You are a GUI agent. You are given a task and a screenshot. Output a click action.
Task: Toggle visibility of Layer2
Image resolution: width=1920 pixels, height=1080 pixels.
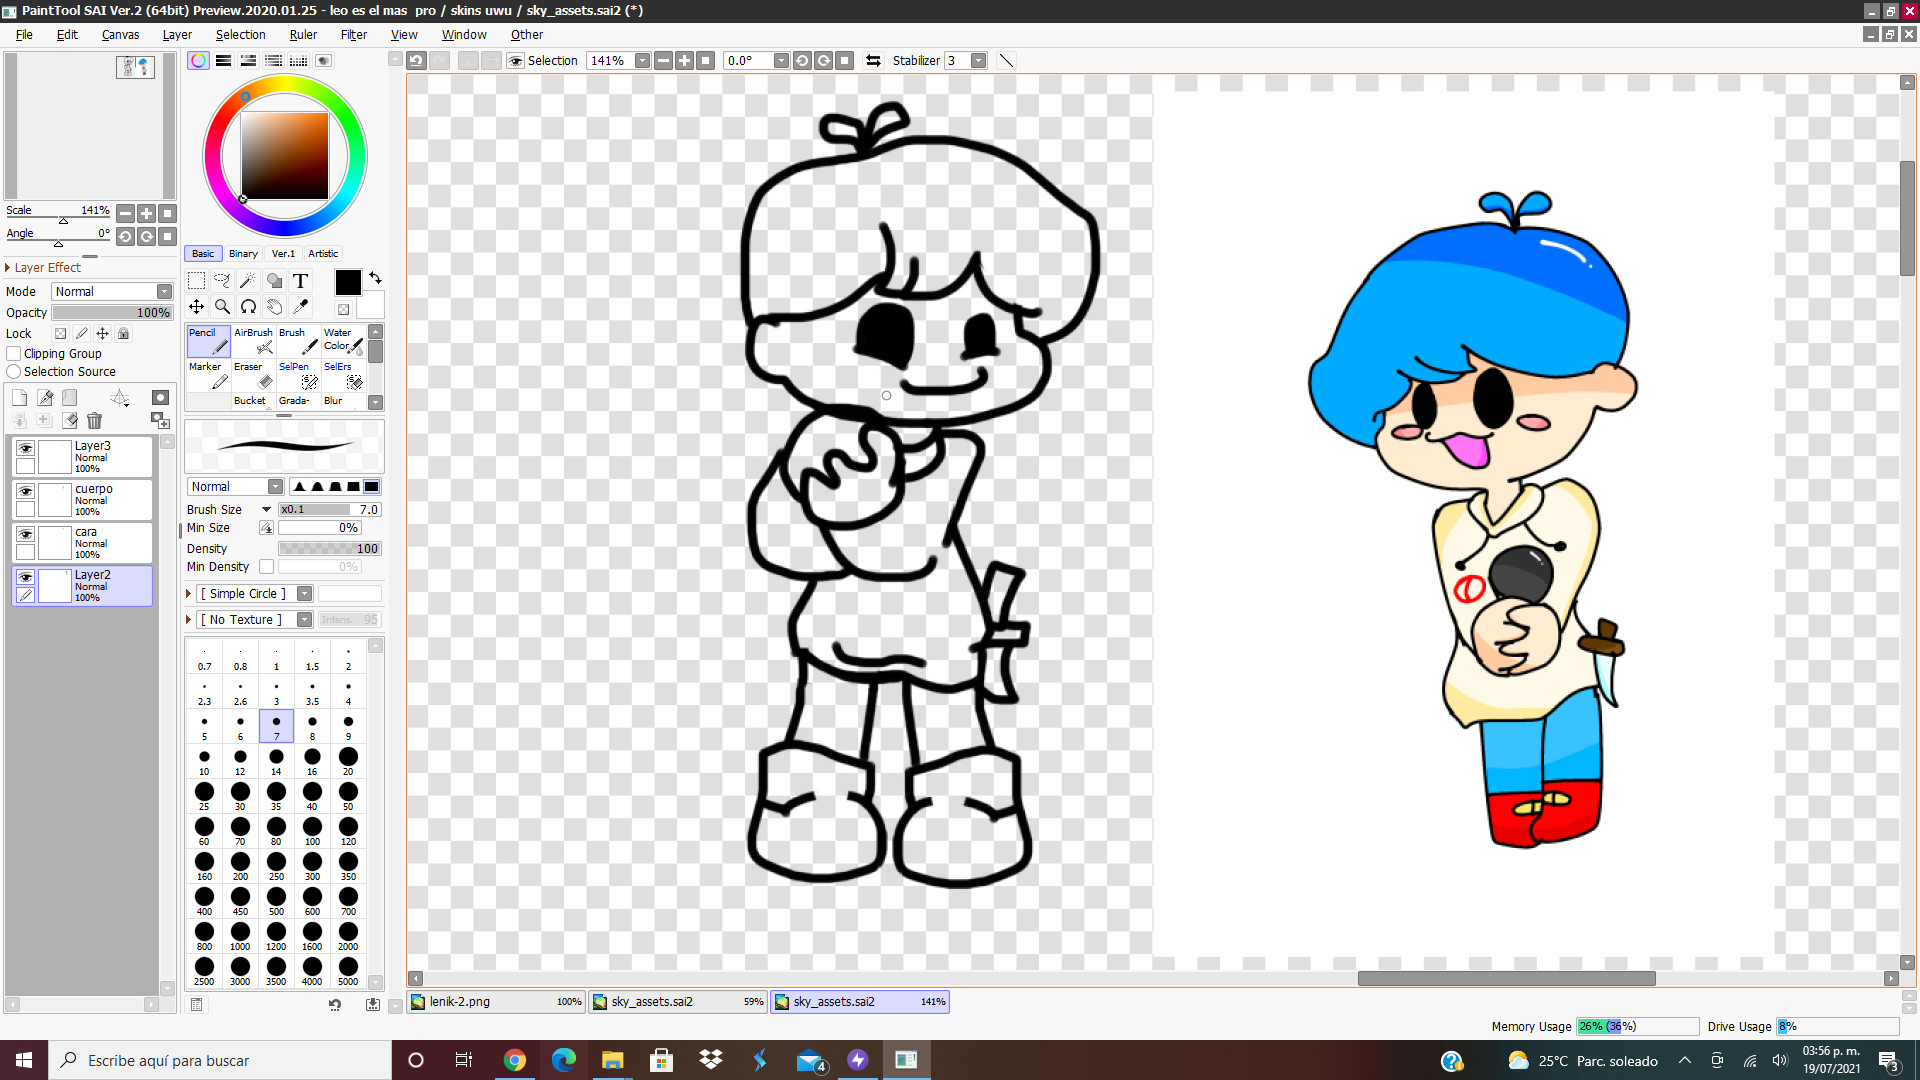coord(25,578)
